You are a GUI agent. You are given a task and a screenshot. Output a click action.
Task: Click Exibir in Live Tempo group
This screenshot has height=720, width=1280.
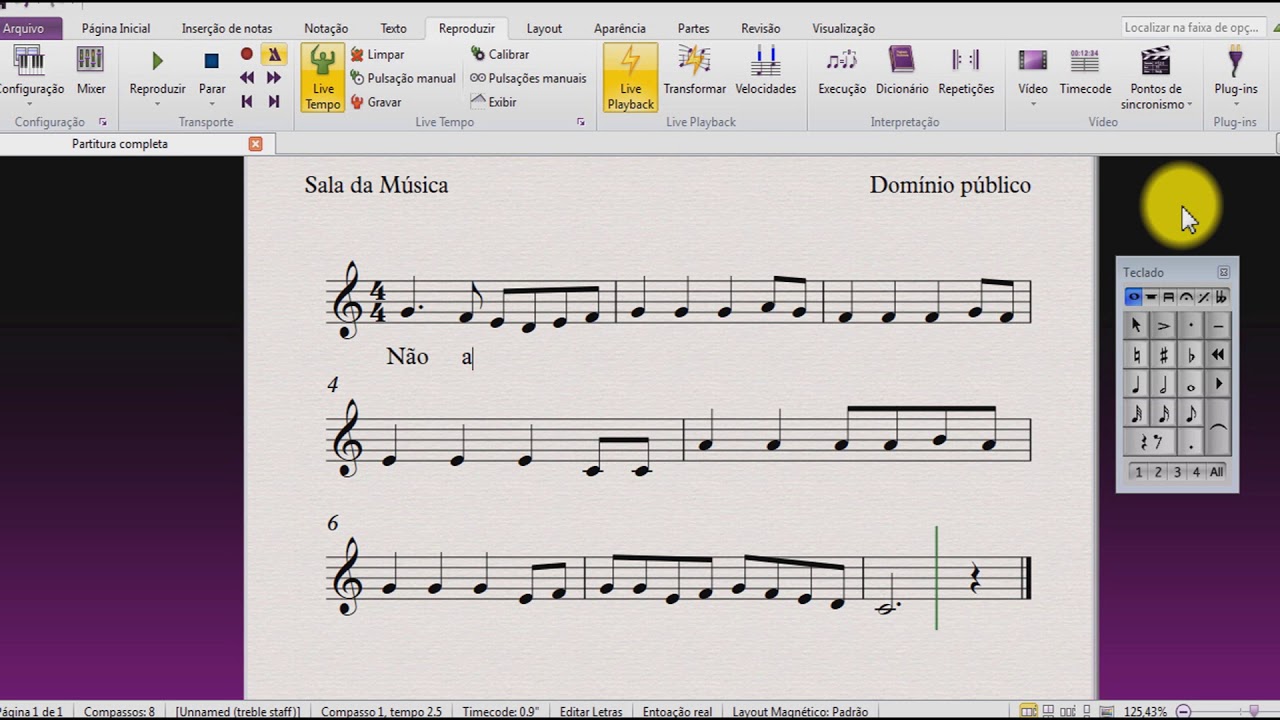[493, 102]
